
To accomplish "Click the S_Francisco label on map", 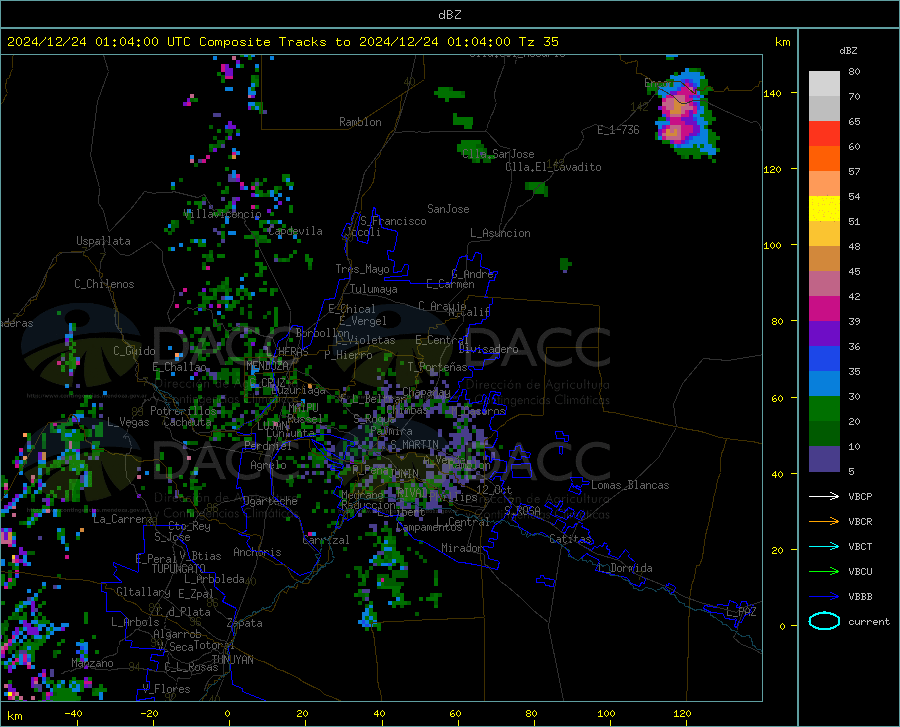I will tap(393, 221).
